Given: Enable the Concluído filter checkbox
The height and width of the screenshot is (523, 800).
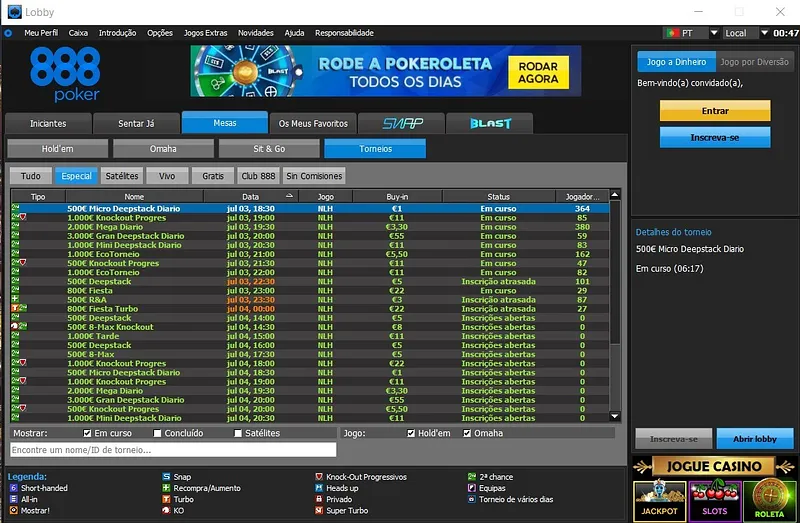Looking at the screenshot, I should pos(158,433).
